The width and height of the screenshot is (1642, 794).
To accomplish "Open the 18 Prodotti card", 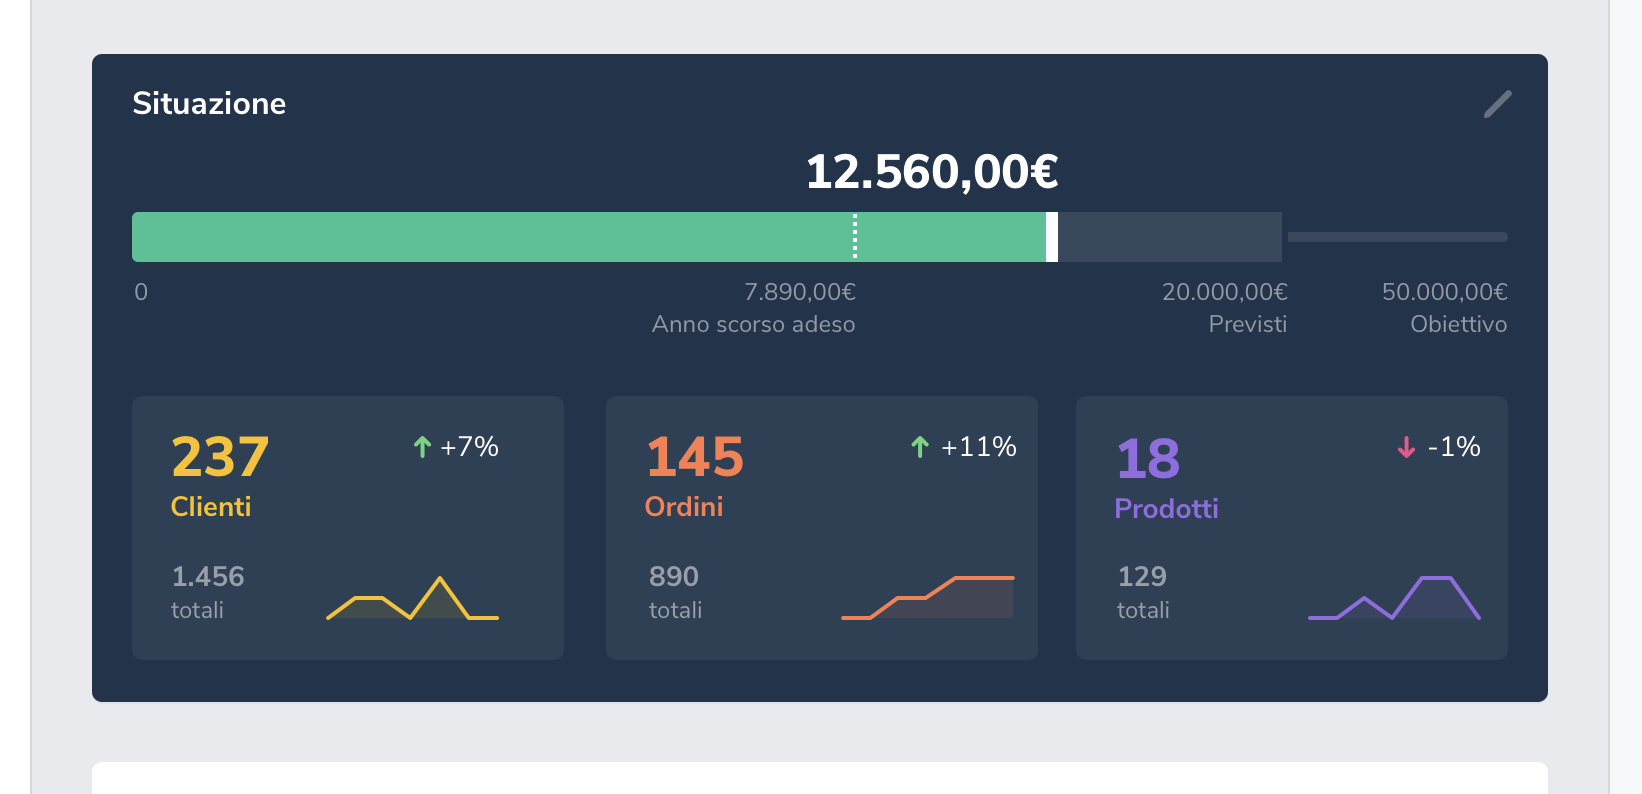I will pos(1291,528).
